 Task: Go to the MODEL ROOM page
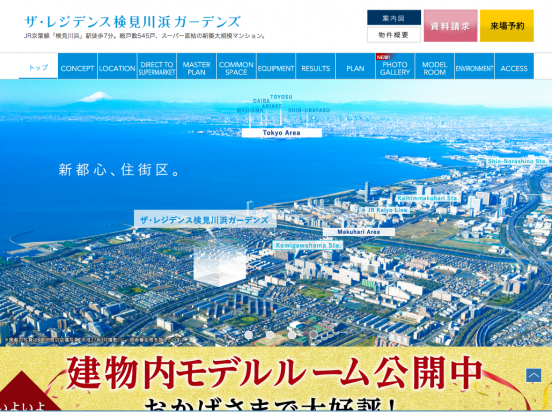(x=435, y=66)
